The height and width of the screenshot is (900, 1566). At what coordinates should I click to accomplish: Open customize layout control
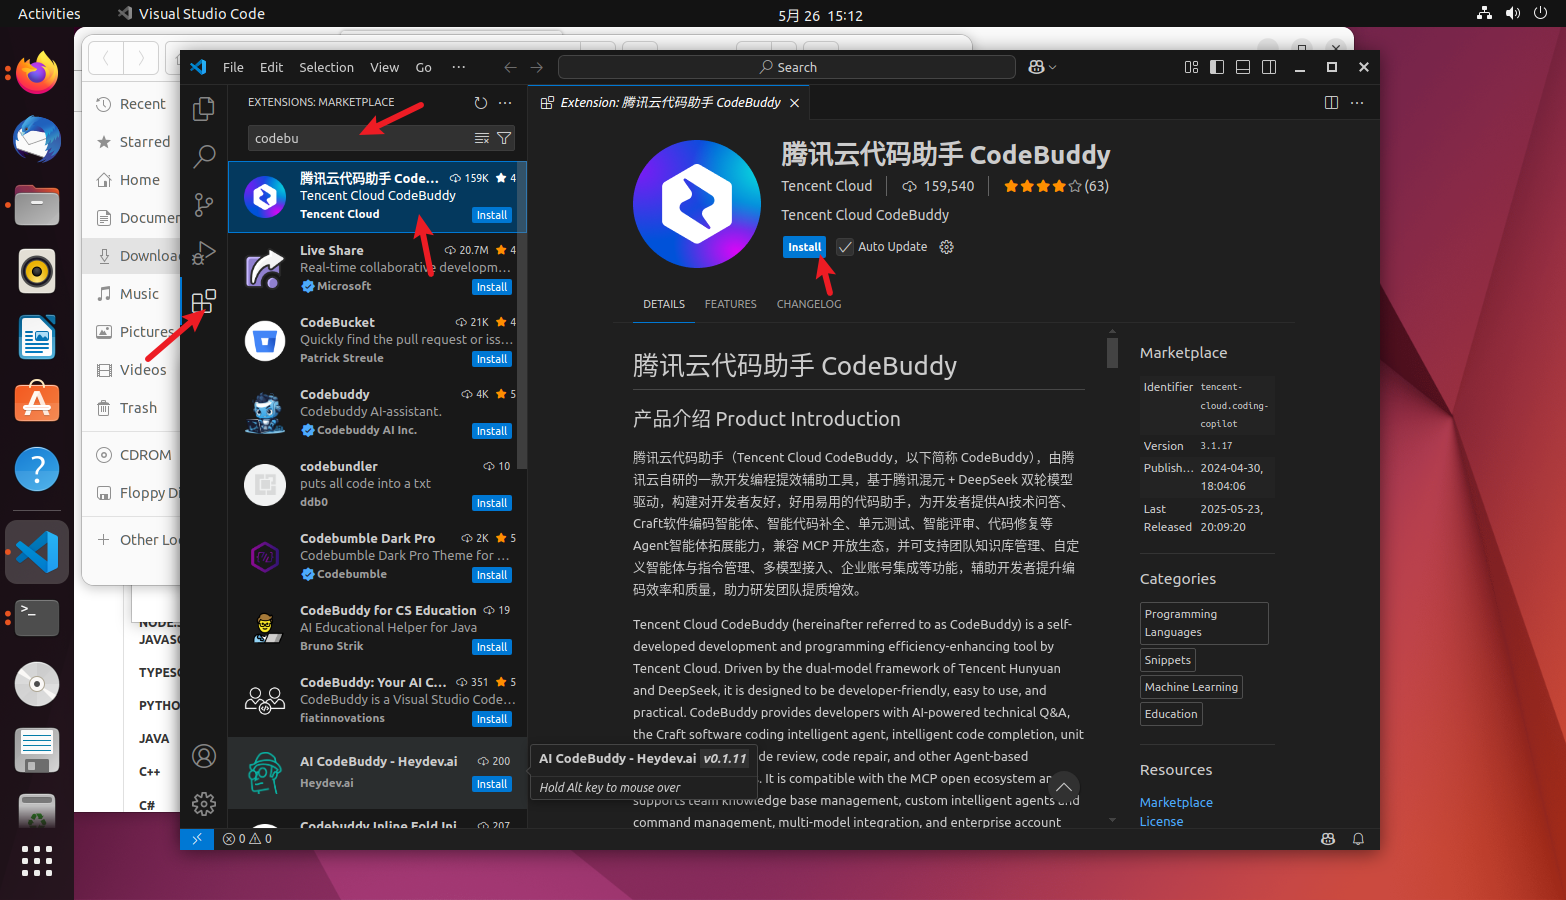(x=1191, y=67)
